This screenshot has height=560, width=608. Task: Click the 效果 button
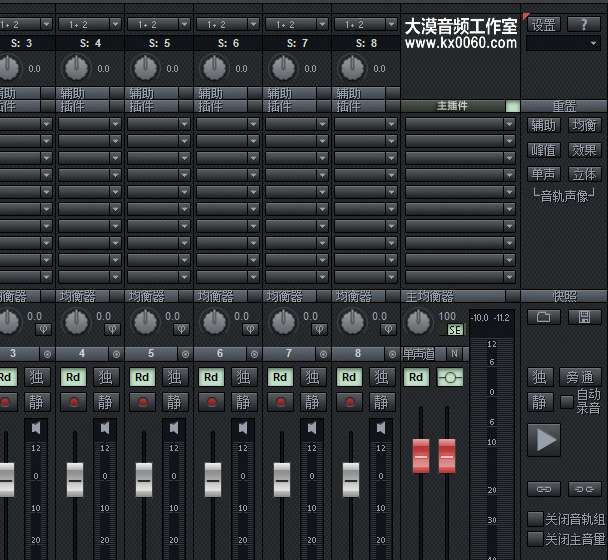(x=584, y=150)
